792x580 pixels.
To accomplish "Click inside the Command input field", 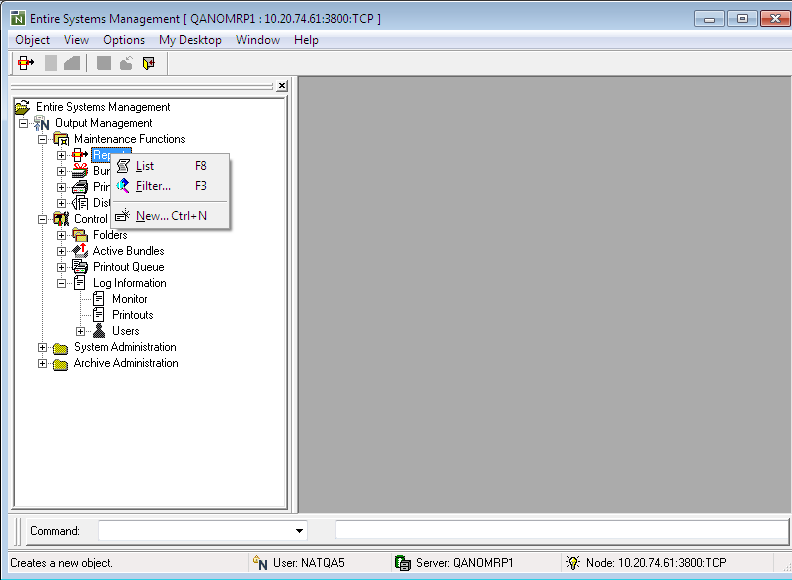I will [x=196, y=530].
